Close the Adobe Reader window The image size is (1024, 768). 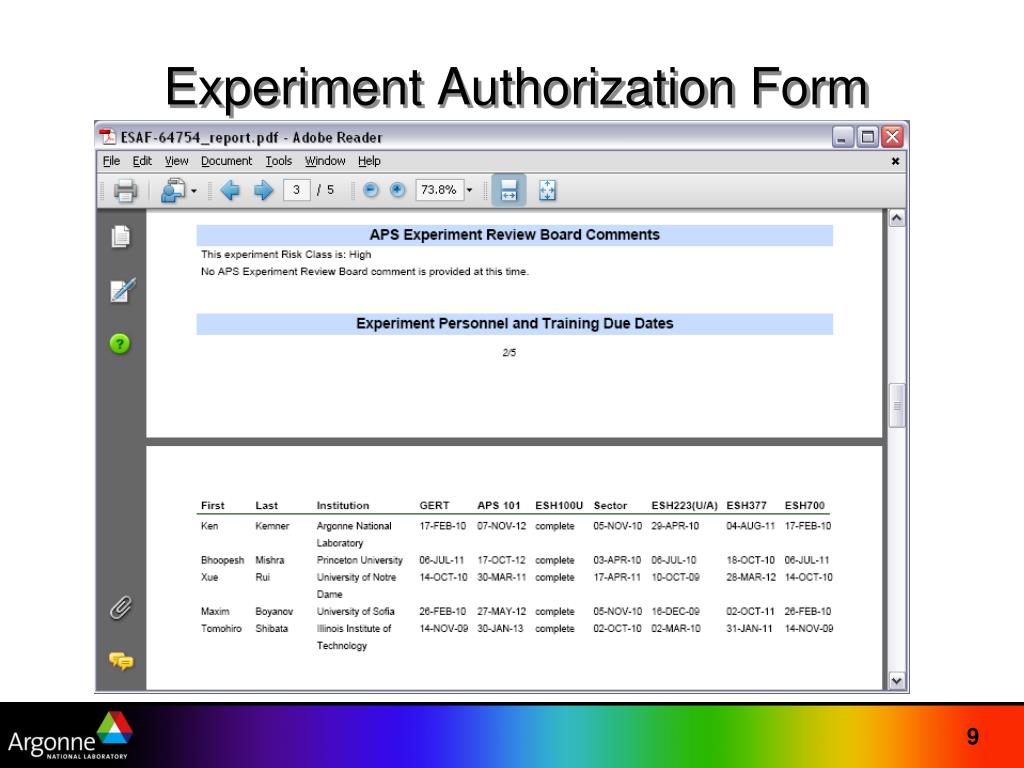(891, 137)
